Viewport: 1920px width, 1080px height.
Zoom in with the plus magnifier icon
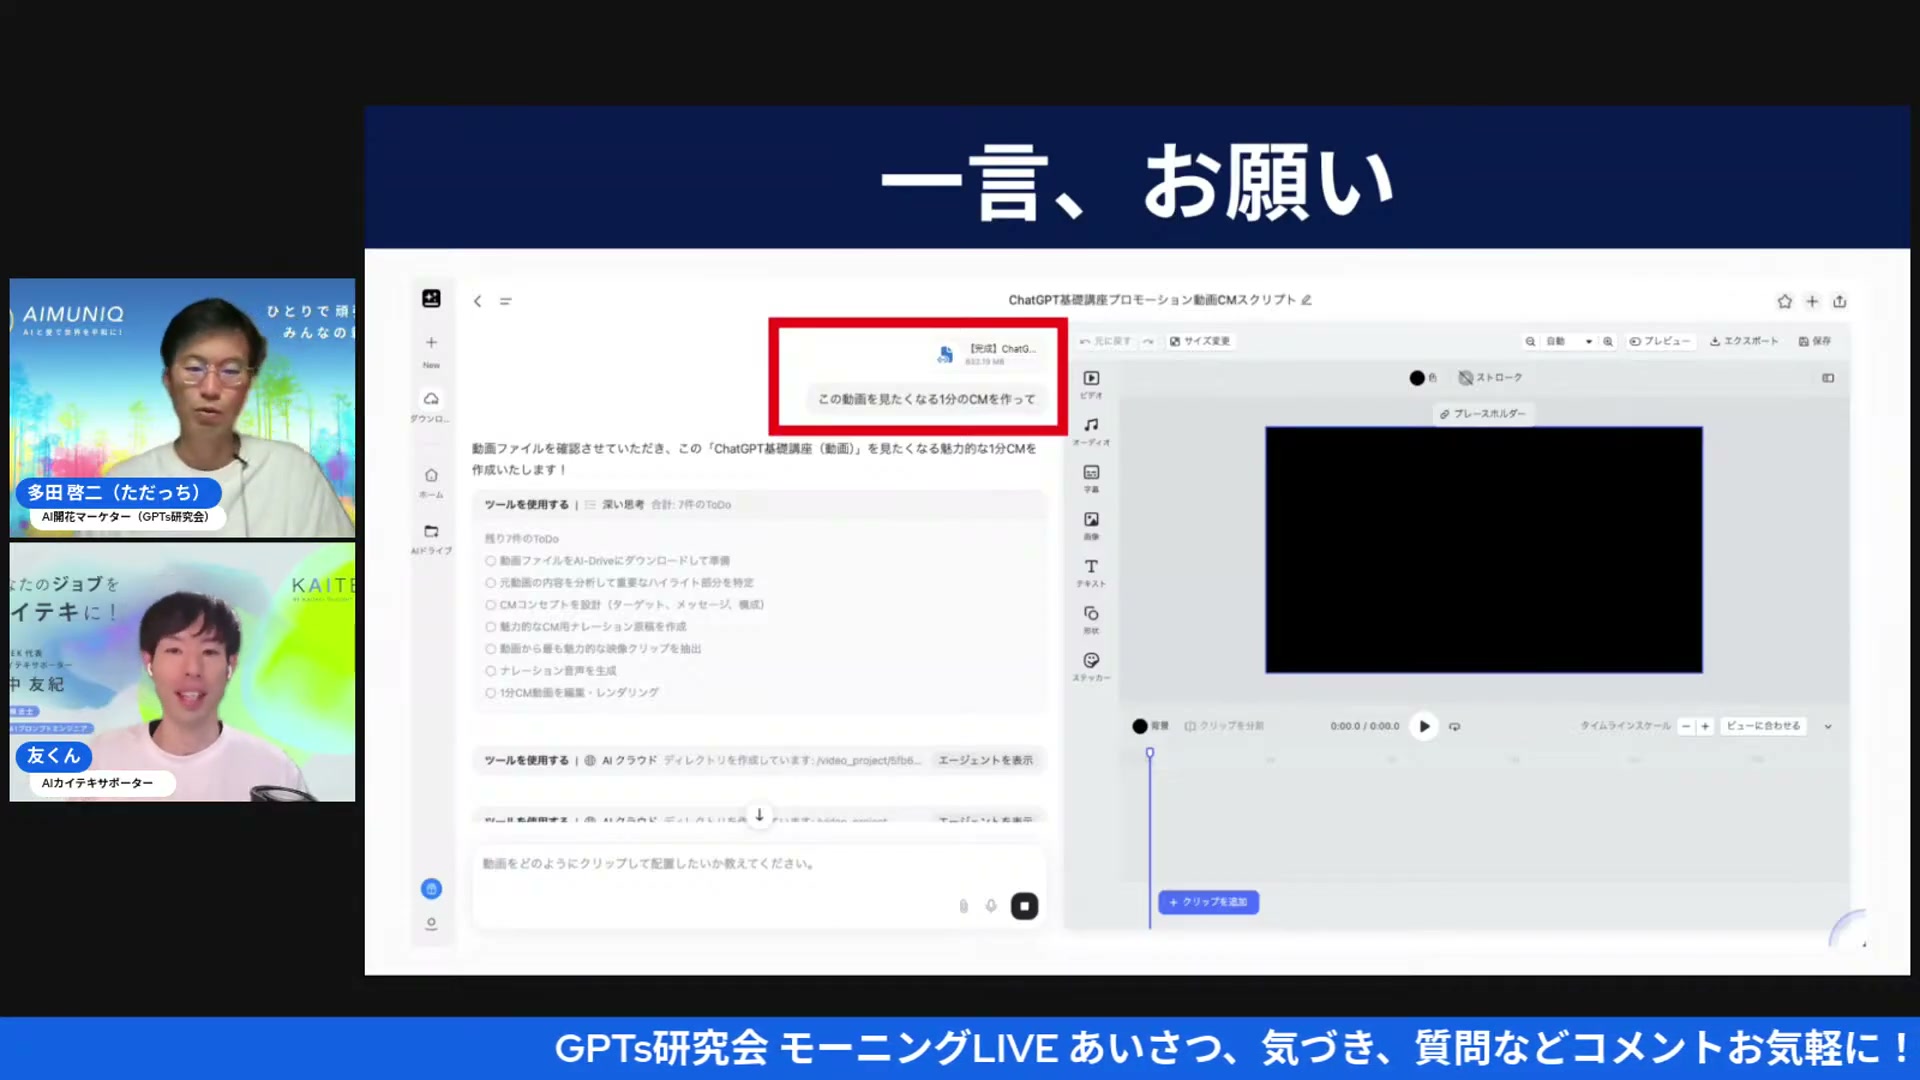(1608, 341)
